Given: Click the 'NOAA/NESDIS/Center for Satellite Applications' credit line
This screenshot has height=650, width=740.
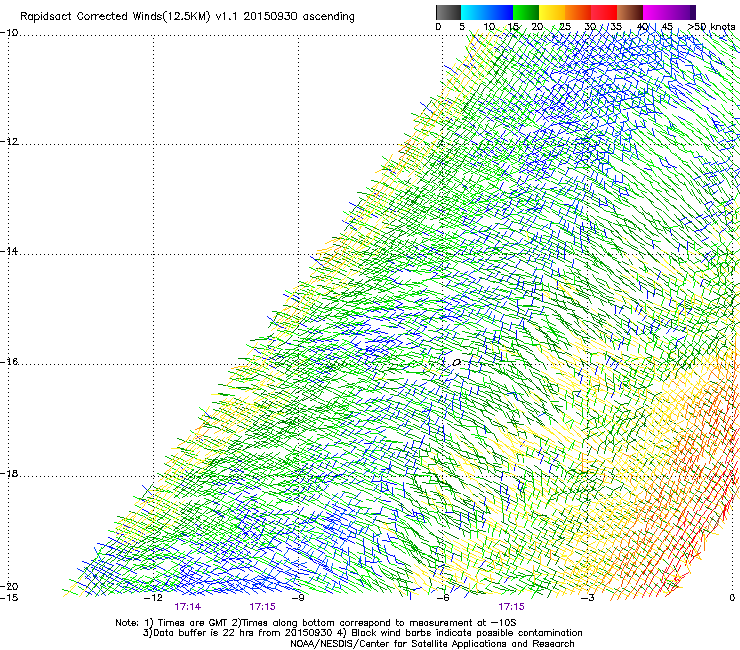Looking at the screenshot, I should point(432,644).
